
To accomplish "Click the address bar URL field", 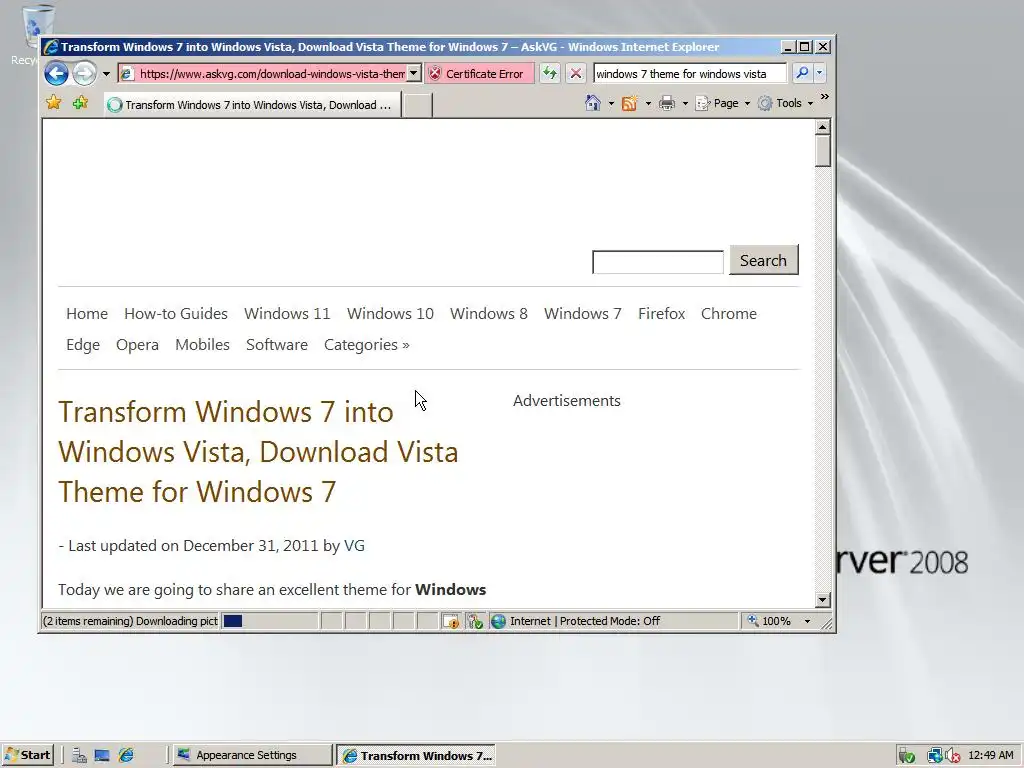I will pos(263,74).
